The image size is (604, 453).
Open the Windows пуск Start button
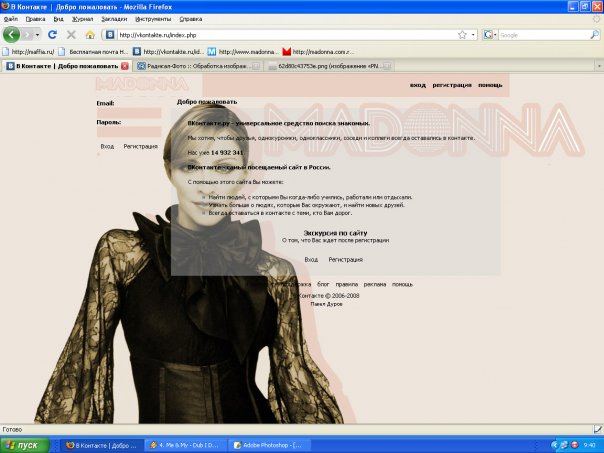[x=25, y=445]
